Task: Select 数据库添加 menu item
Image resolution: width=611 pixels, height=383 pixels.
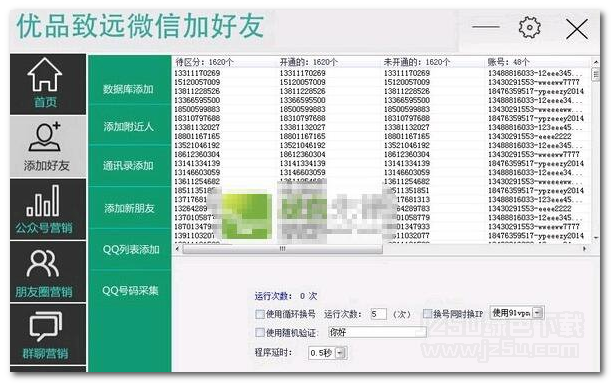Action: pyautogui.click(x=128, y=89)
